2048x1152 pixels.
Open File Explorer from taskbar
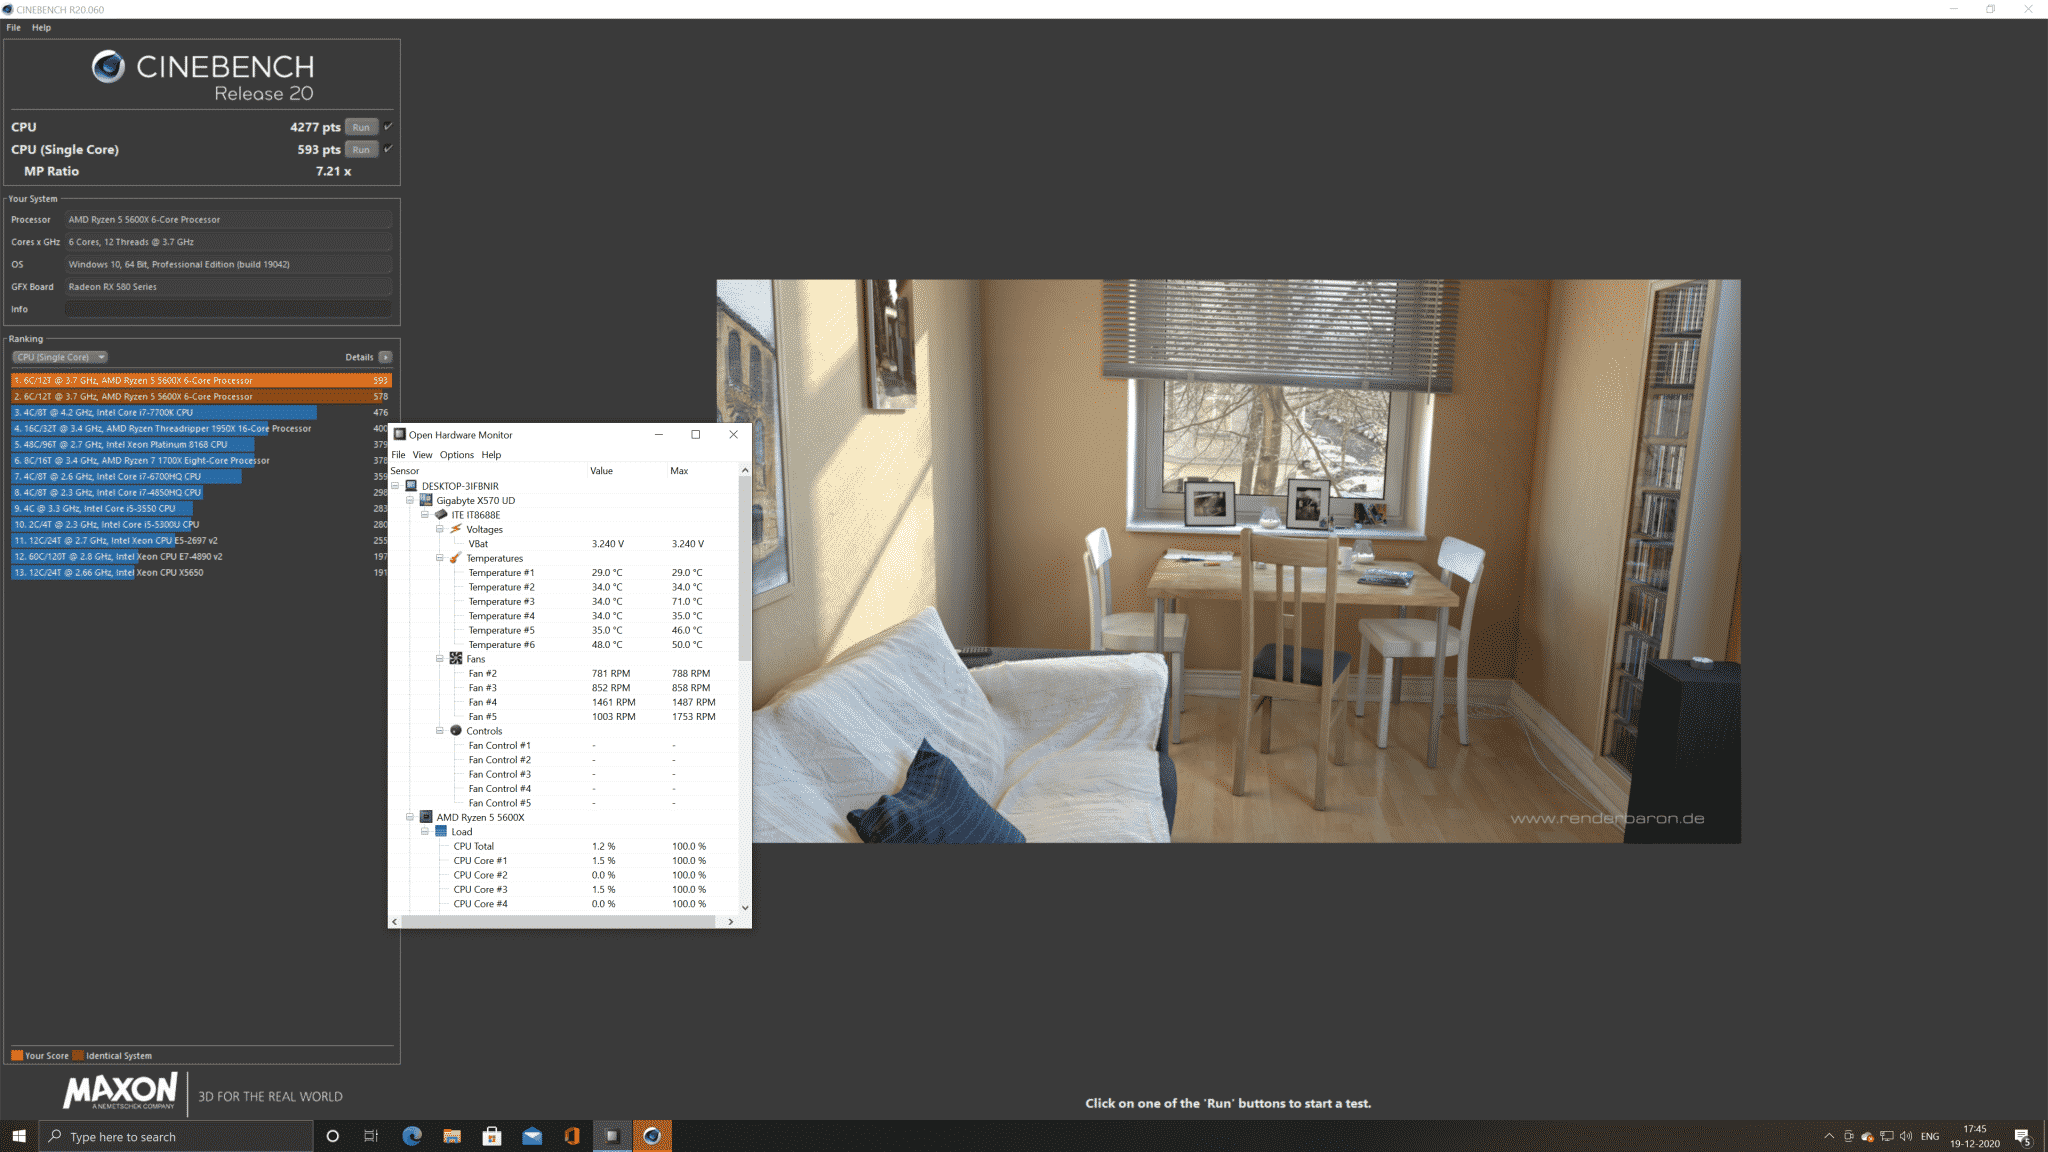(452, 1136)
